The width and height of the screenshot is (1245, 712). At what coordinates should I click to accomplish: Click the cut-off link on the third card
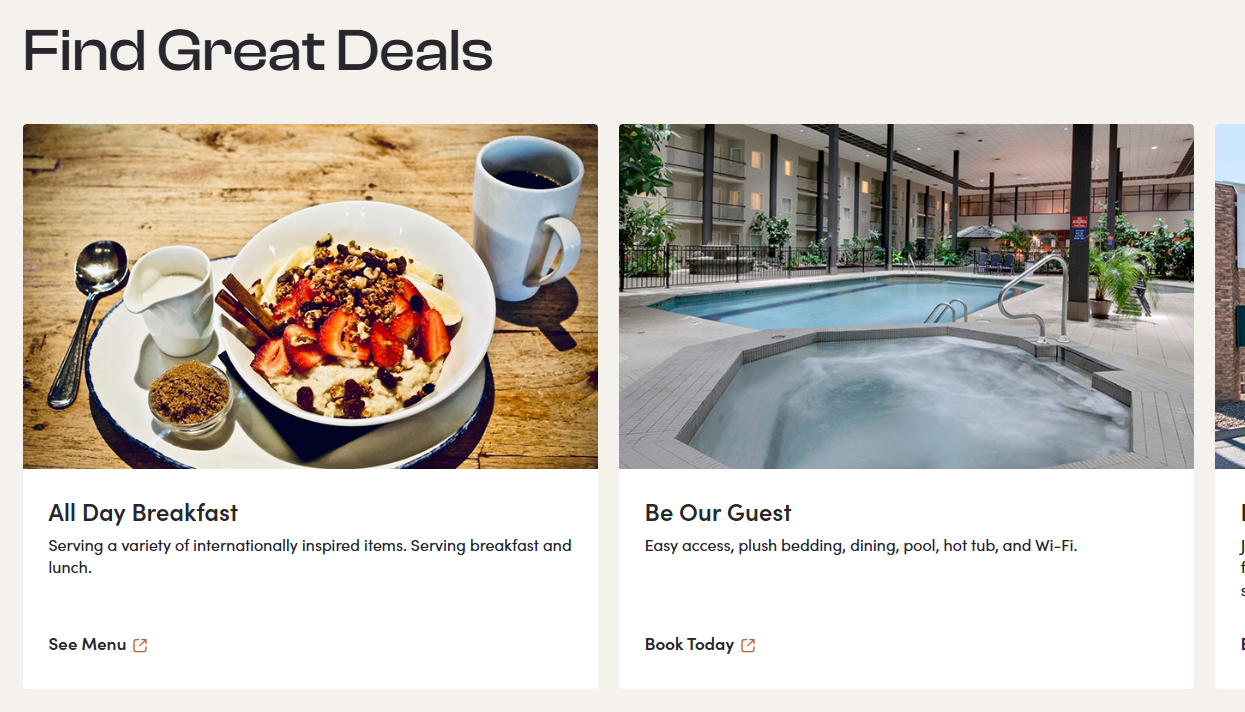(1243, 645)
